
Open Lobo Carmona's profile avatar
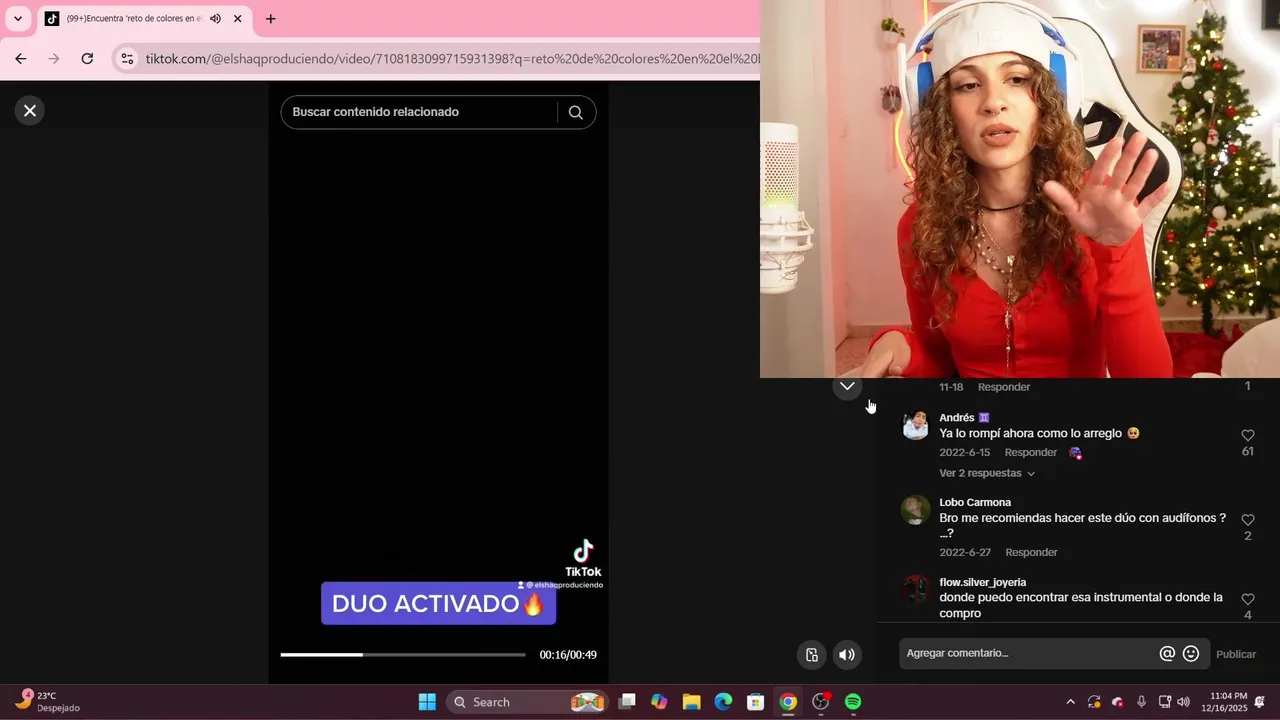915,510
